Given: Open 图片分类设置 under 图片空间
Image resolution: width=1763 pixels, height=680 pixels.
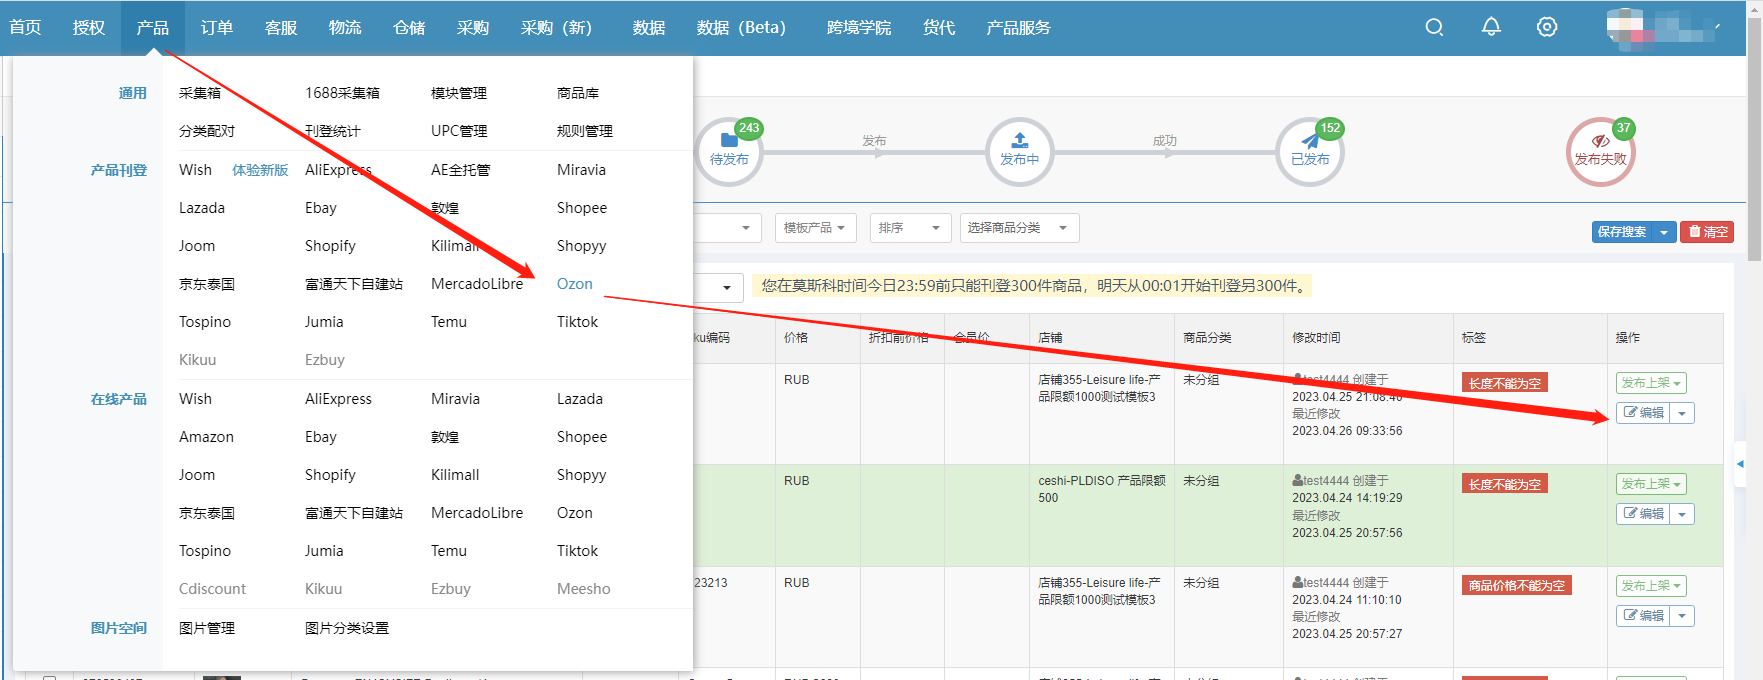Looking at the screenshot, I should (347, 628).
